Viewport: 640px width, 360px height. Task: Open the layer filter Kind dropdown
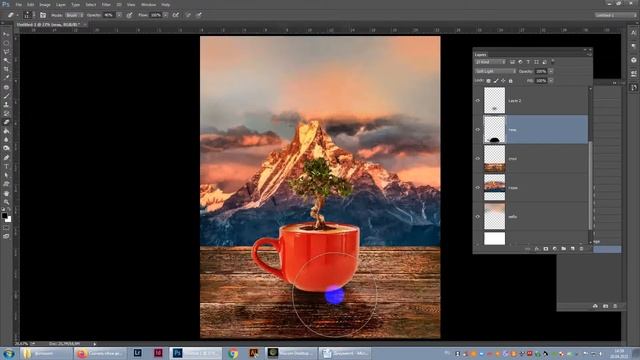(x=490, y=62)
